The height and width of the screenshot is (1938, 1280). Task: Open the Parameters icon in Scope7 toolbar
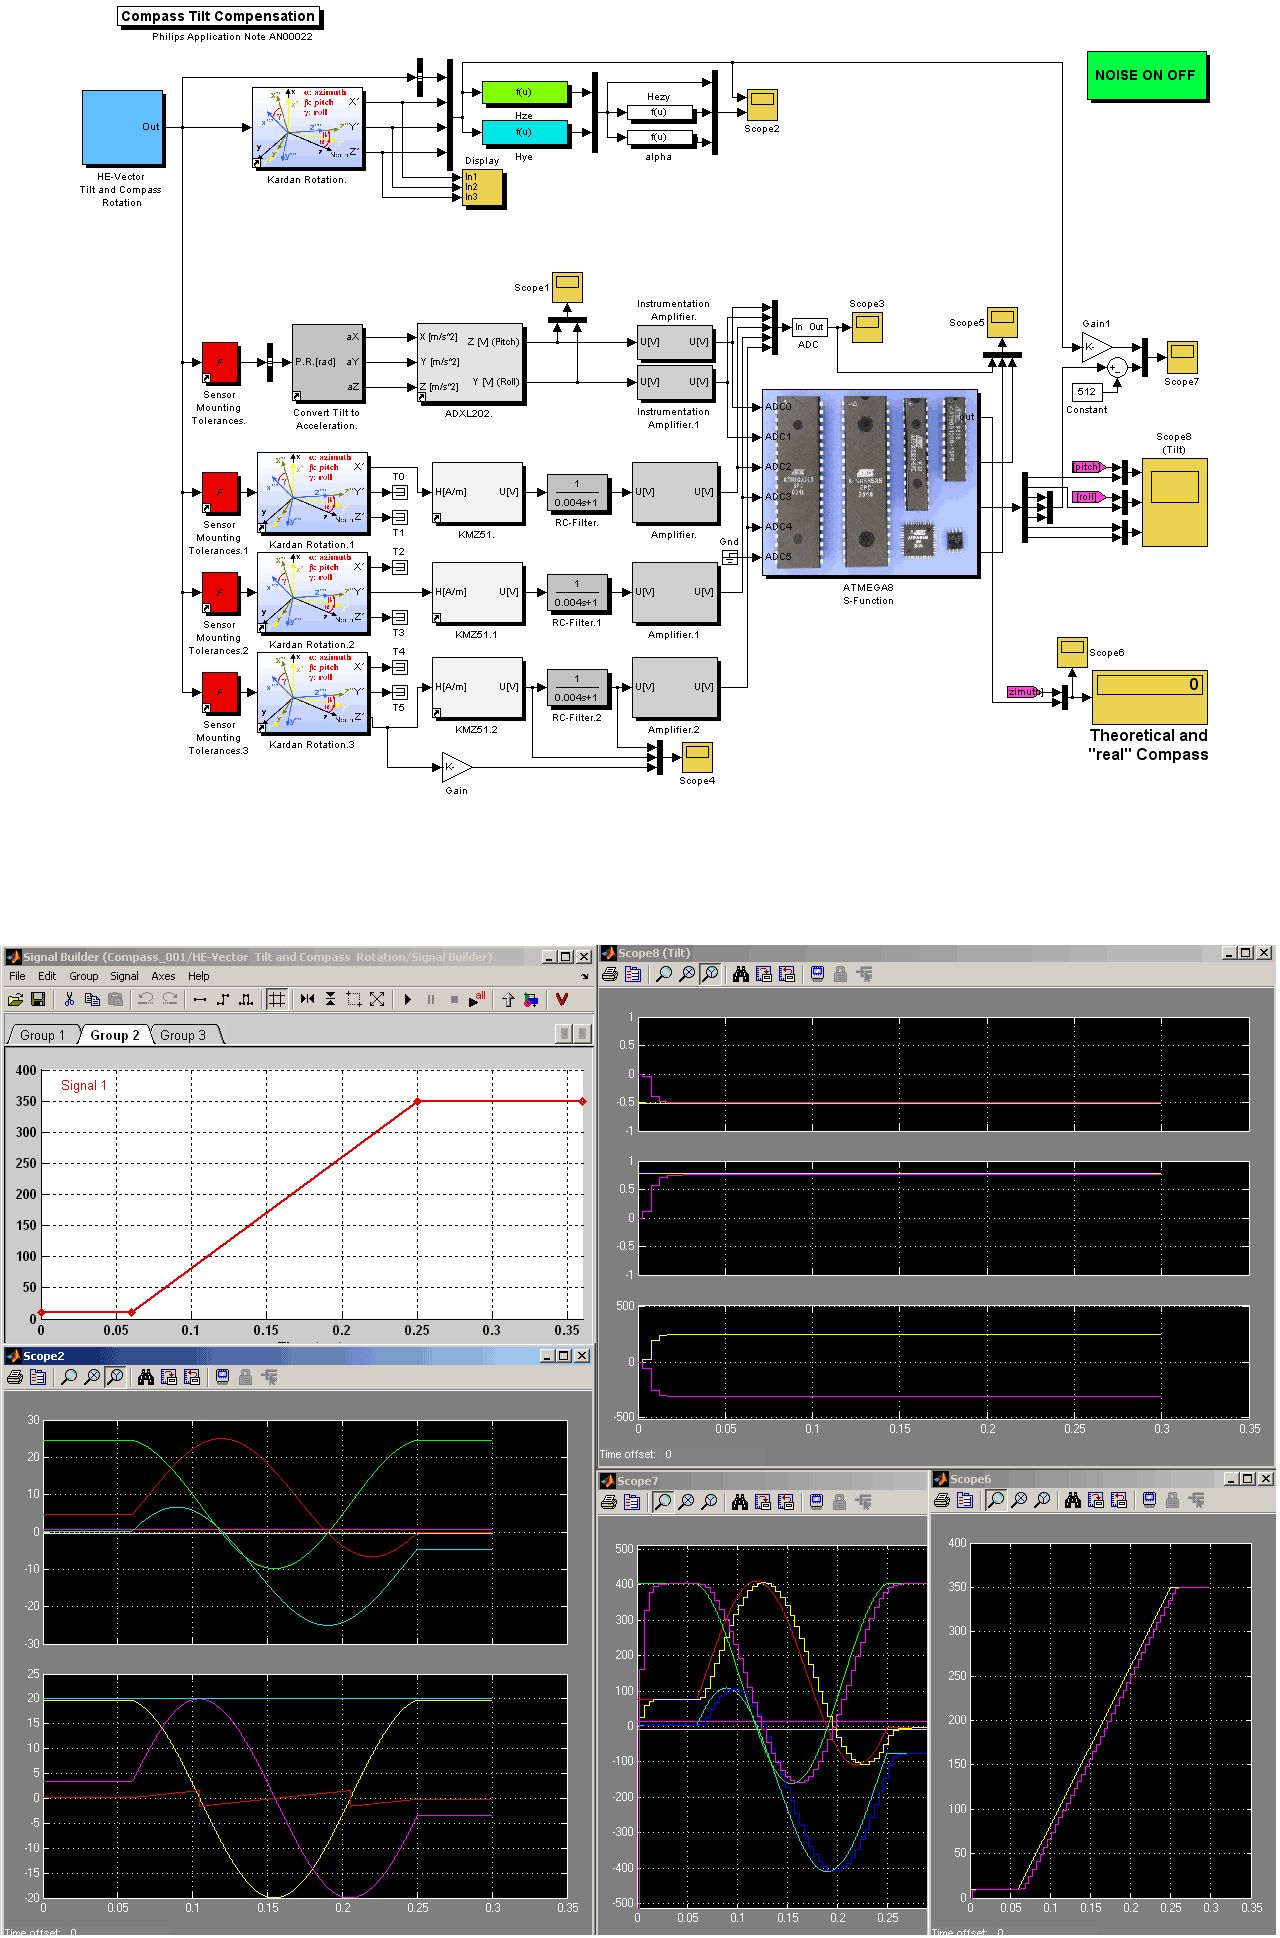(x=632, y=1502)
